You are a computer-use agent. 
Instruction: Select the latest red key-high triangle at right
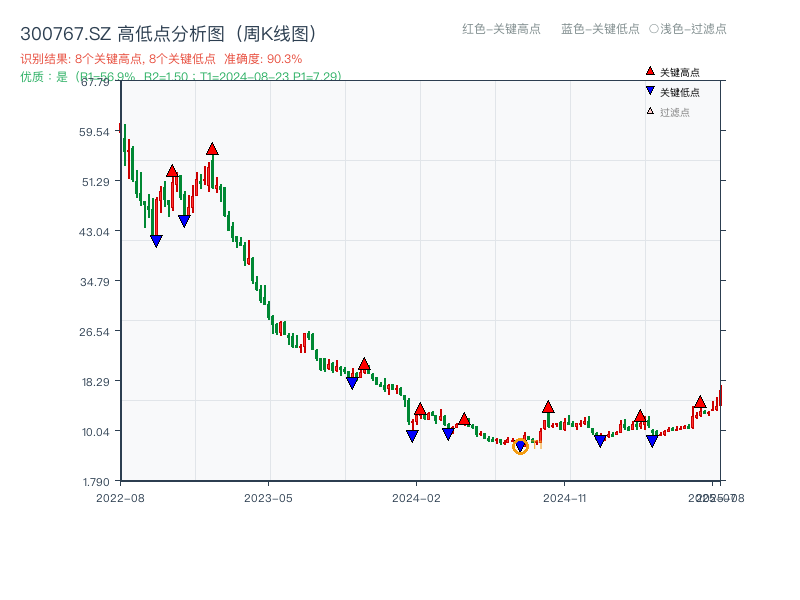pos(700,402)
